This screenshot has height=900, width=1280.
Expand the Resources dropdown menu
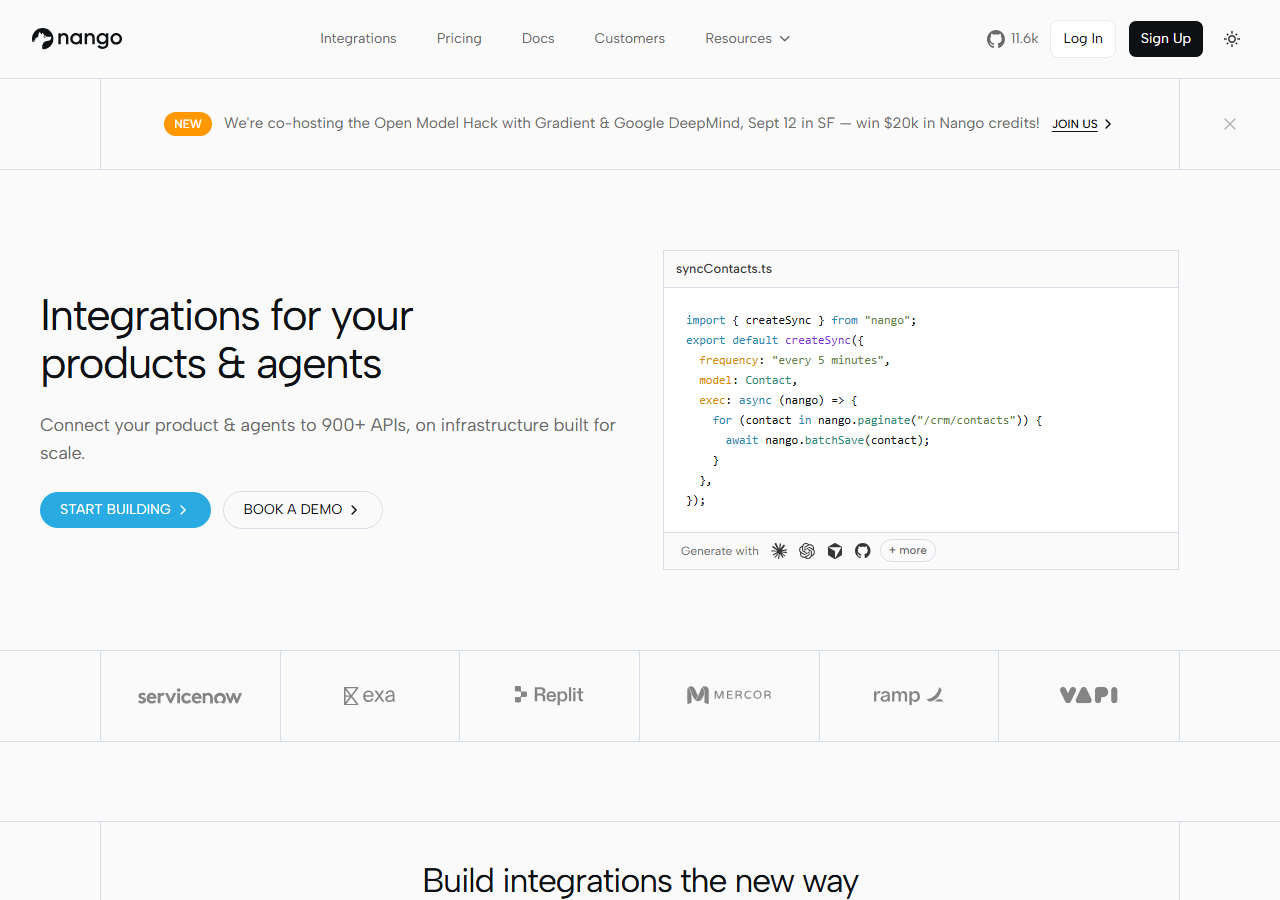pyautogui.click(x=747, y=39)
